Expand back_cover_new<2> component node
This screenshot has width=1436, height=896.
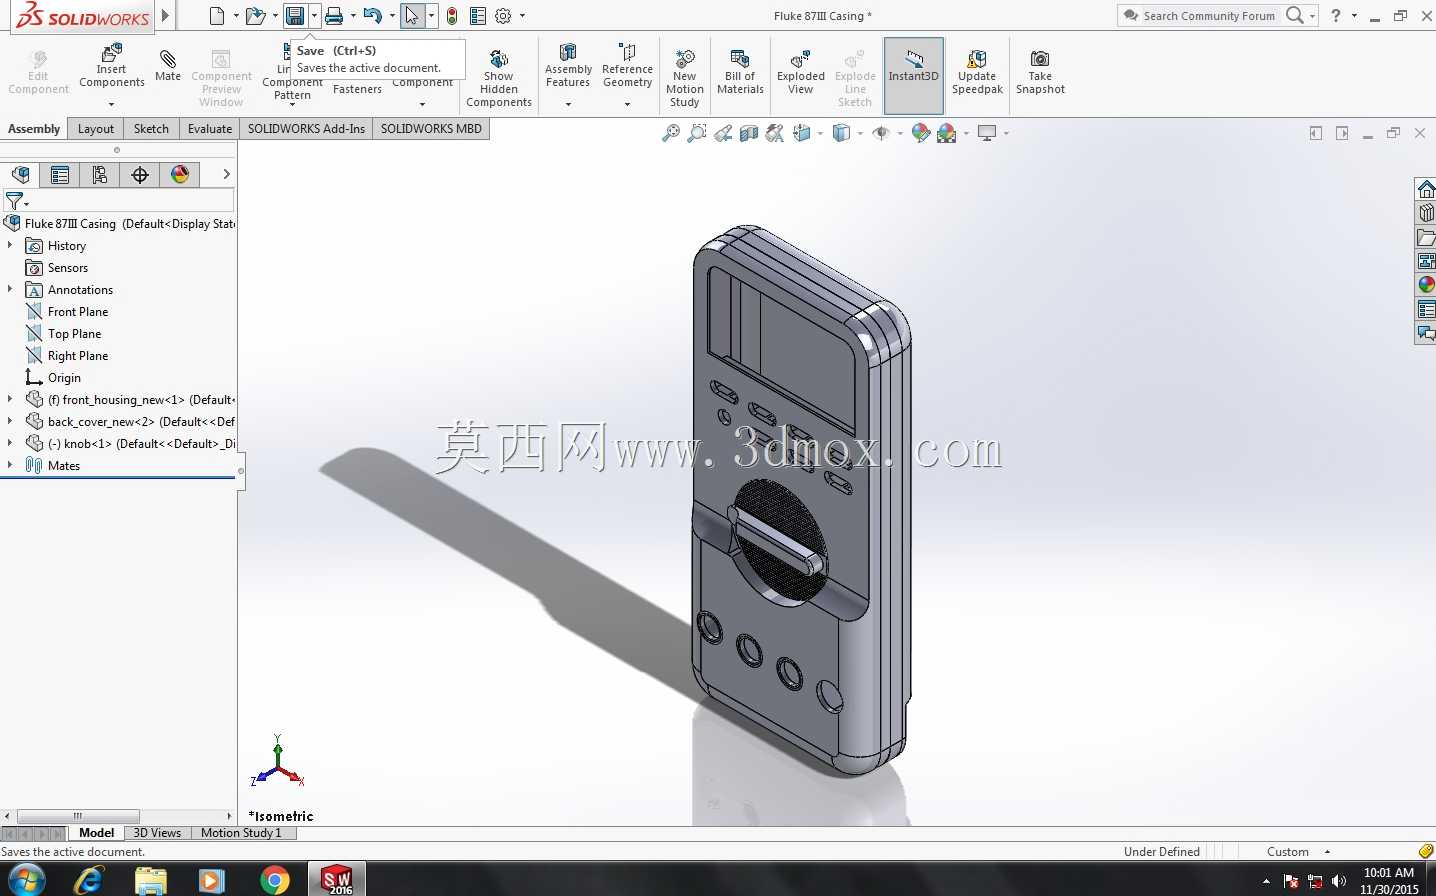[x=10, y=421]
